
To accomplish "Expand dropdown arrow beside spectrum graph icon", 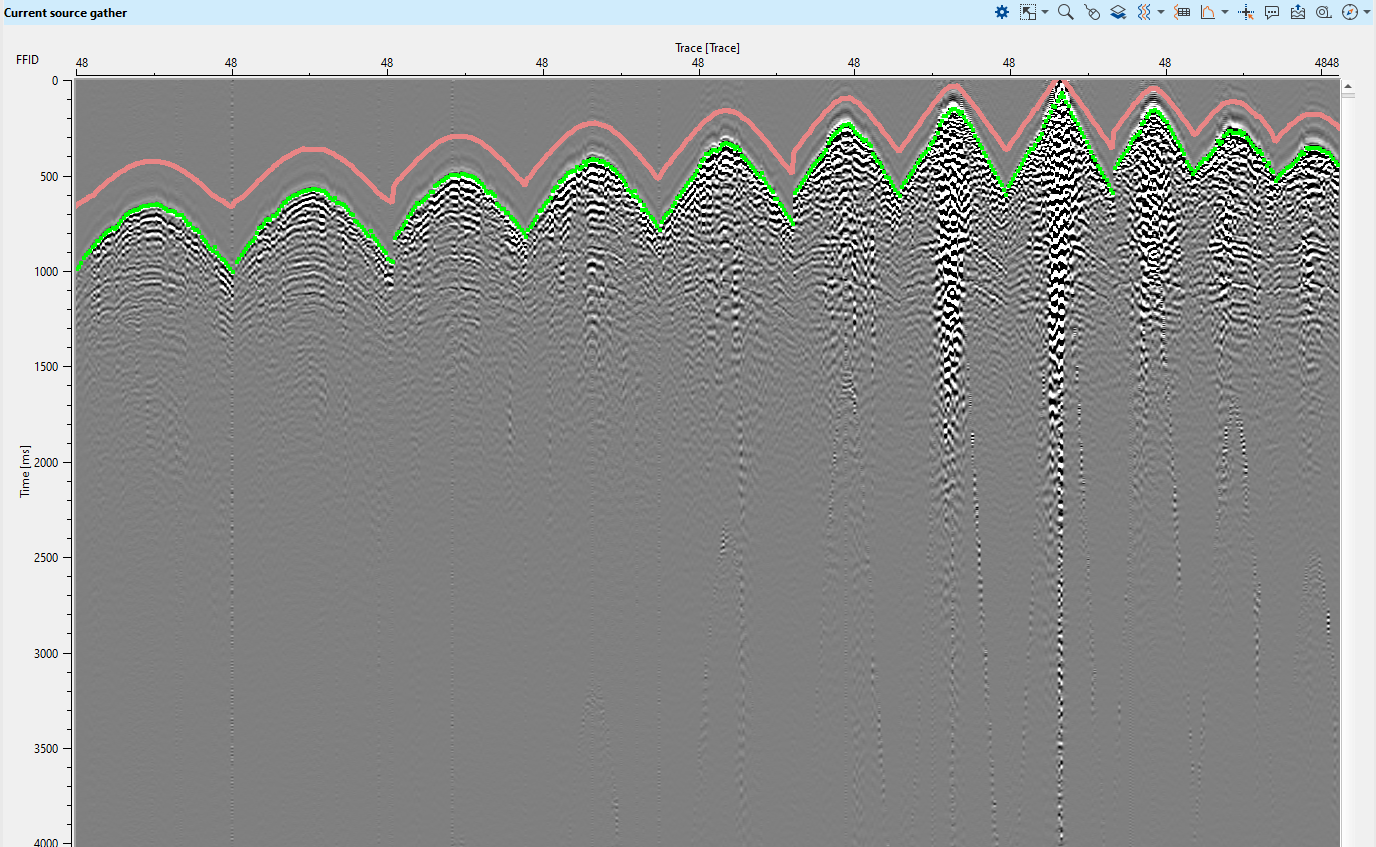I will 1225,13.
